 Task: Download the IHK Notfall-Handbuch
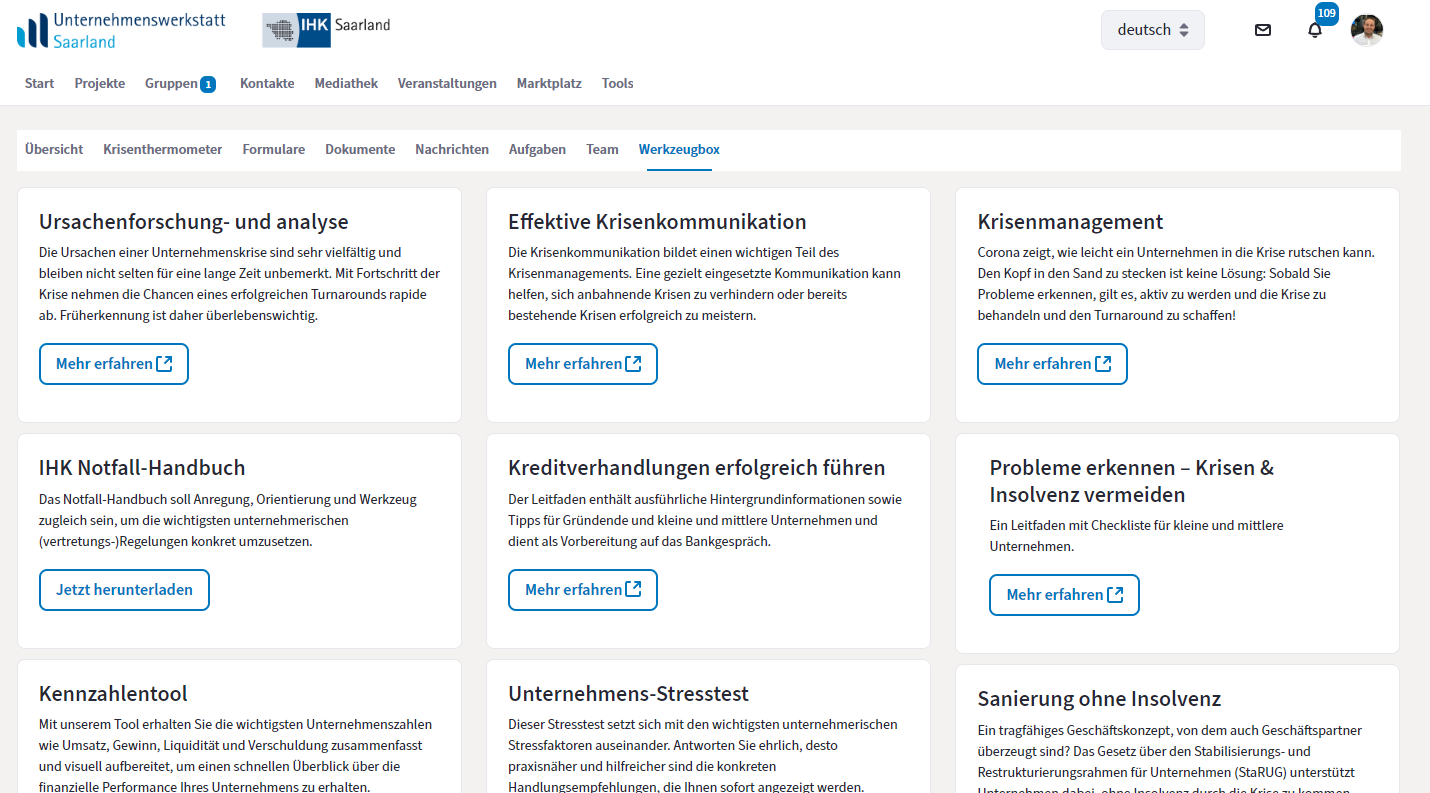(x=124, y=590)
